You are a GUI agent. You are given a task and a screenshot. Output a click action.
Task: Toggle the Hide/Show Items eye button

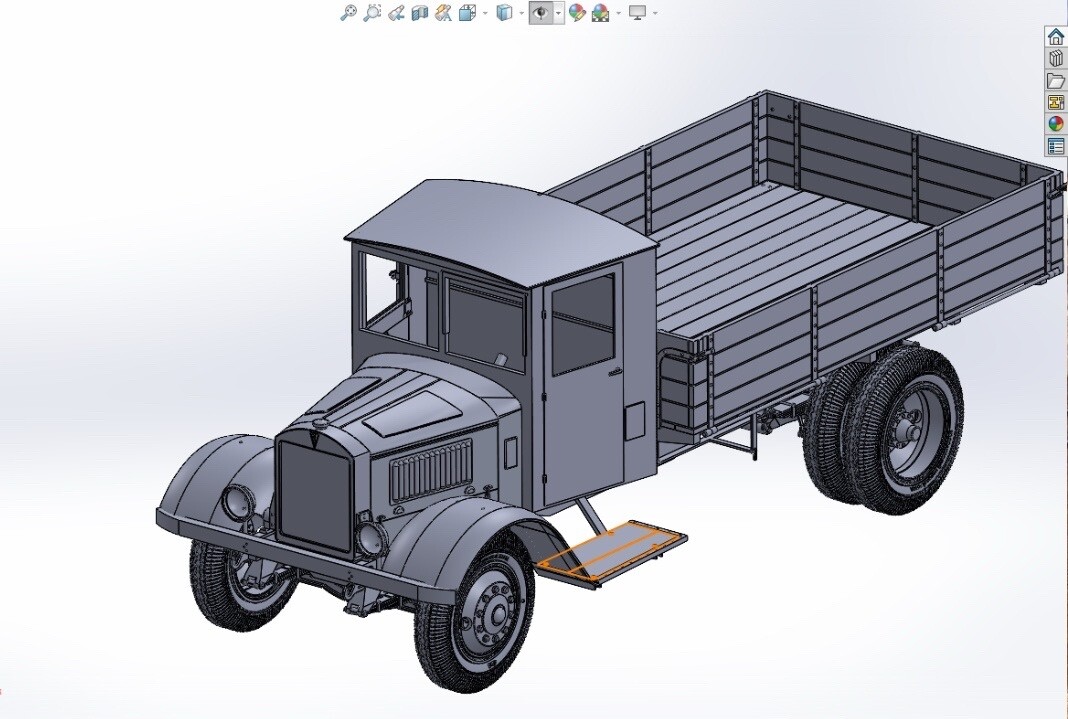pos(541,12)
